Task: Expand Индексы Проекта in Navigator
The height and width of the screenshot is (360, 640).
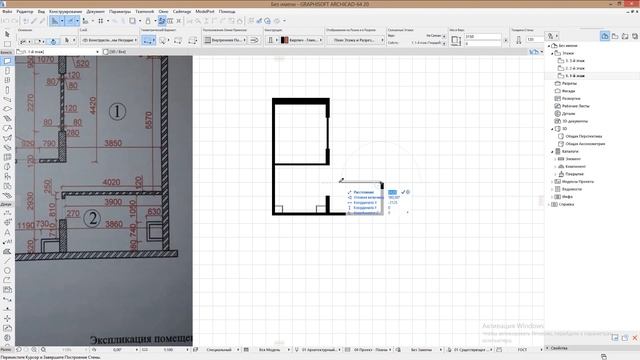Action: pyautogui.click(x=552, y=182)
